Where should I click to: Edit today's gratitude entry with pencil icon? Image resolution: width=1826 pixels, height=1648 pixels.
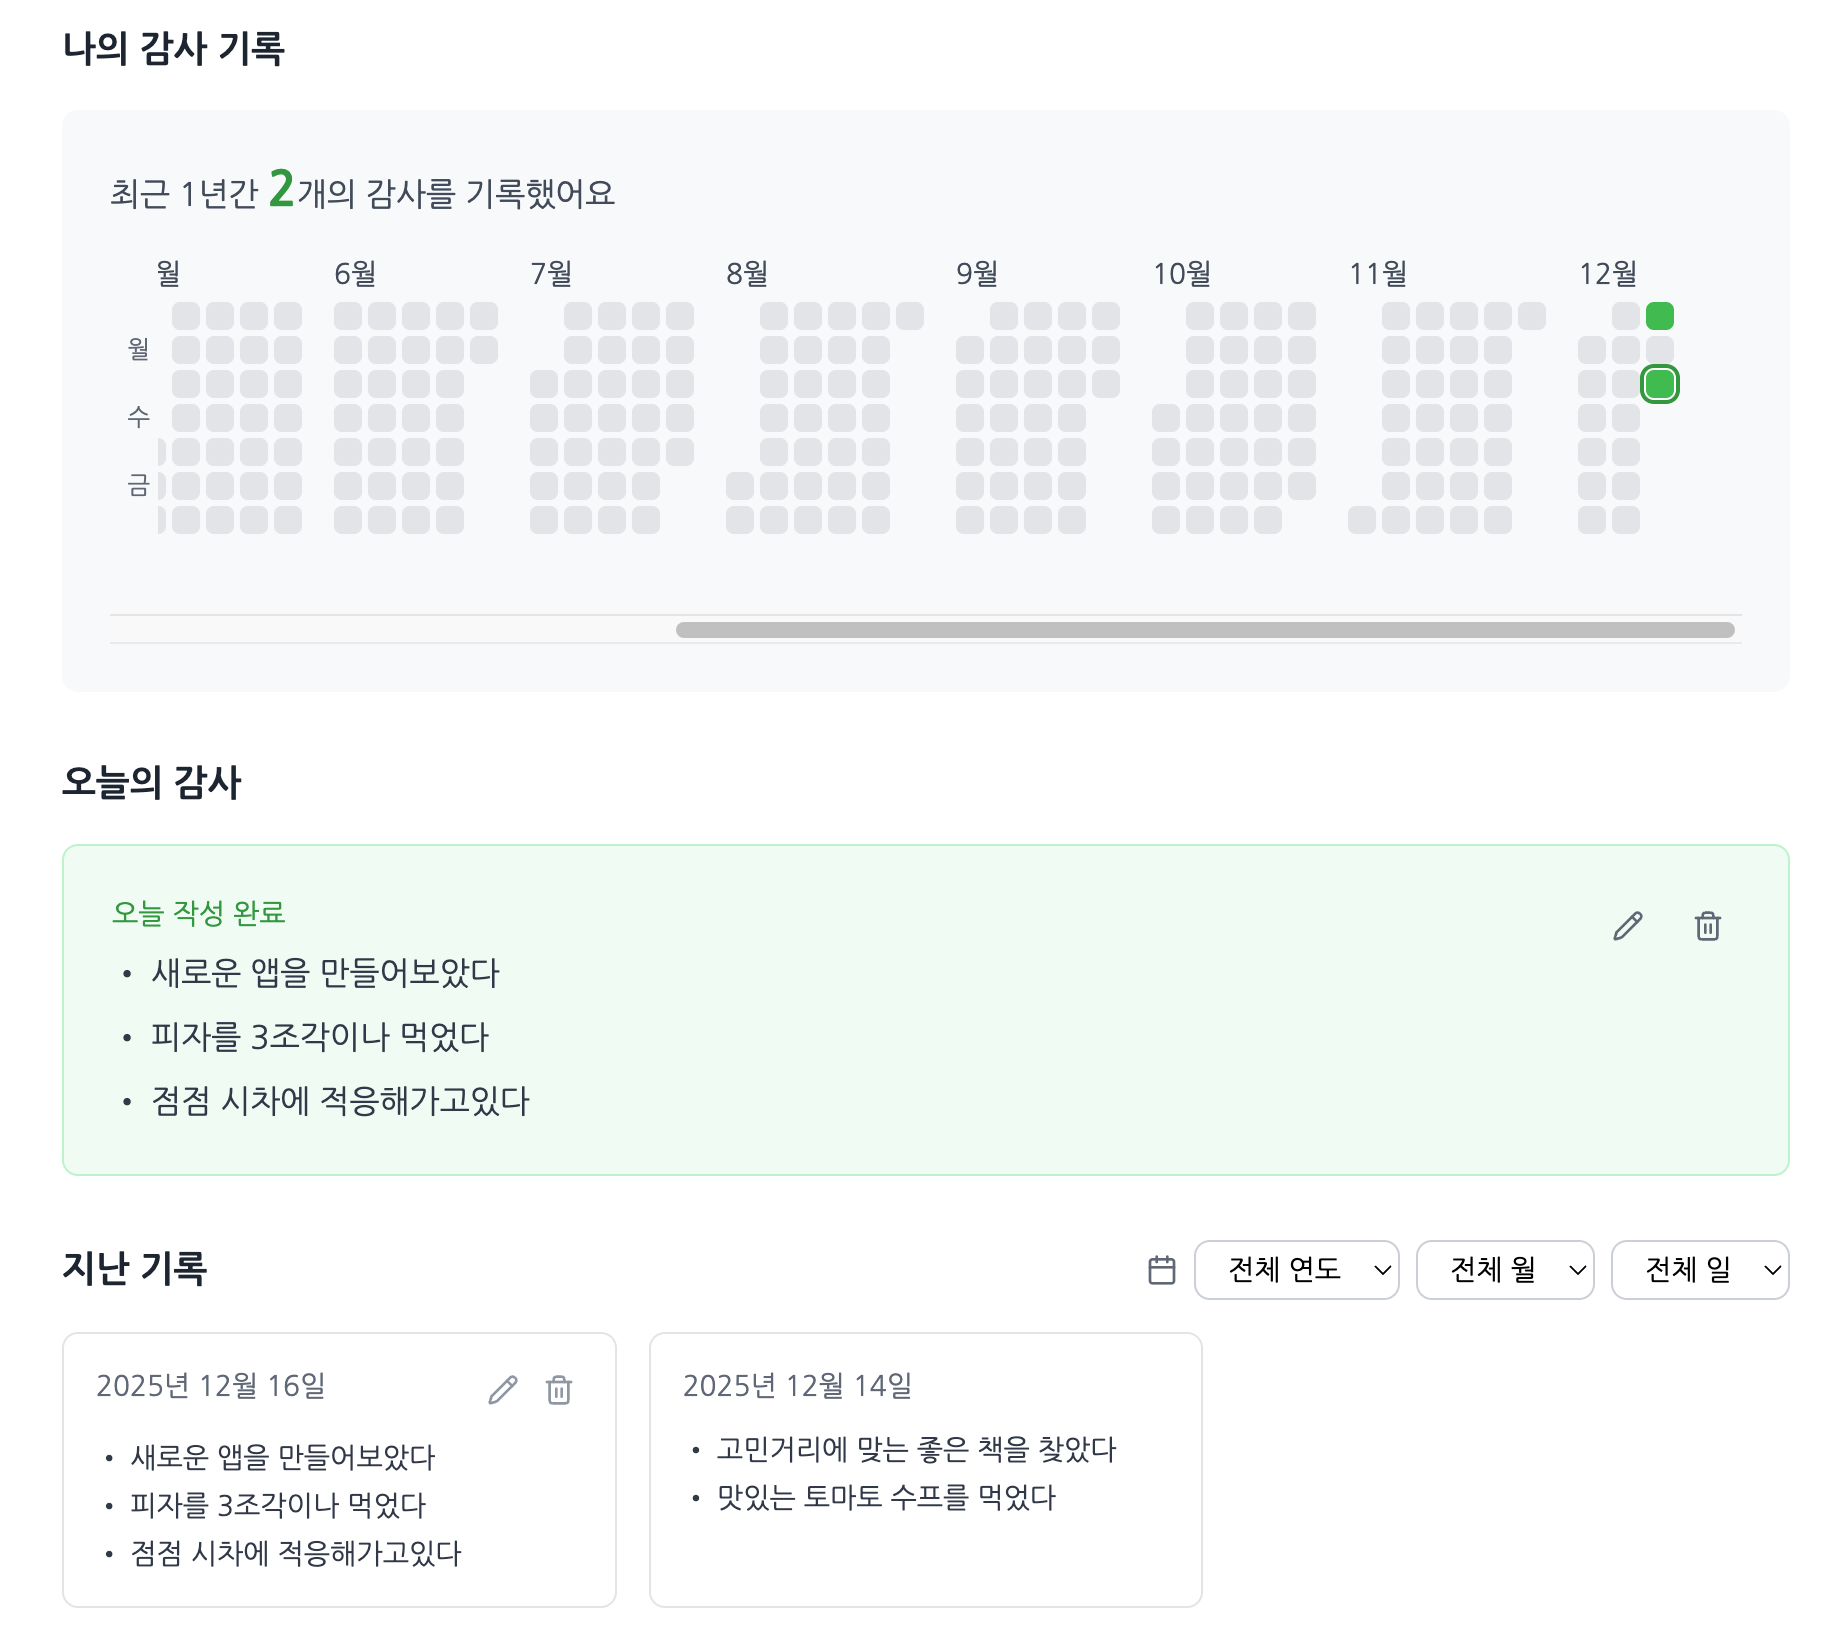pyautogui.click(x=1627, y=926)
